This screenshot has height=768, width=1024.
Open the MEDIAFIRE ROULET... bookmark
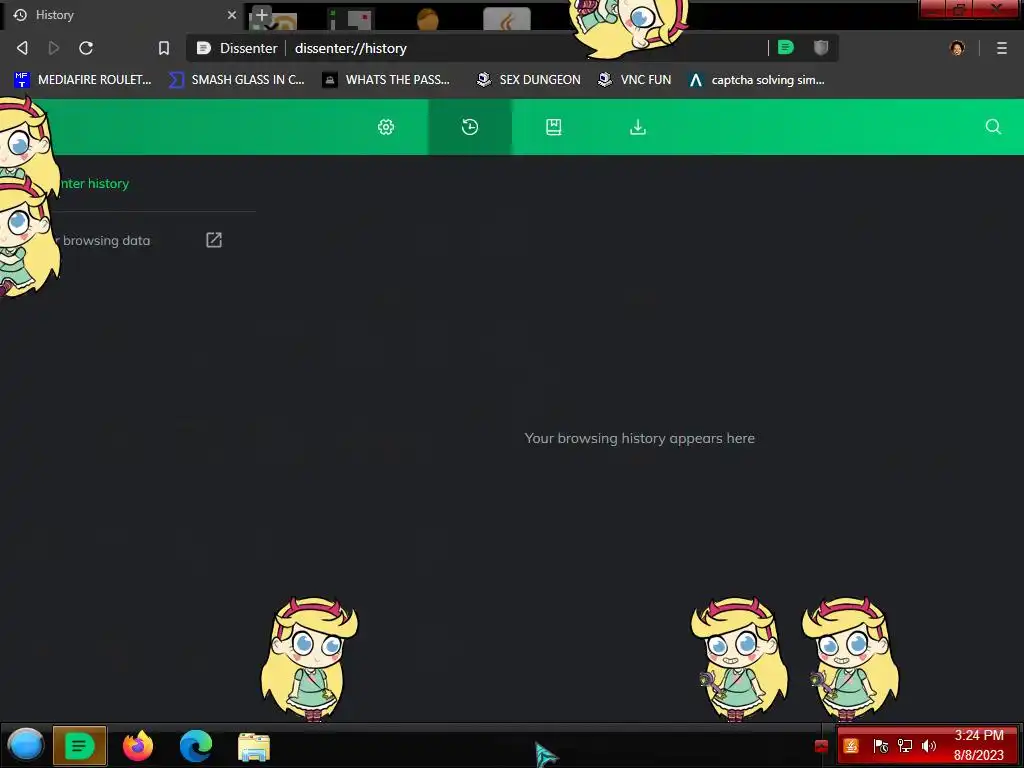point(82,80)
